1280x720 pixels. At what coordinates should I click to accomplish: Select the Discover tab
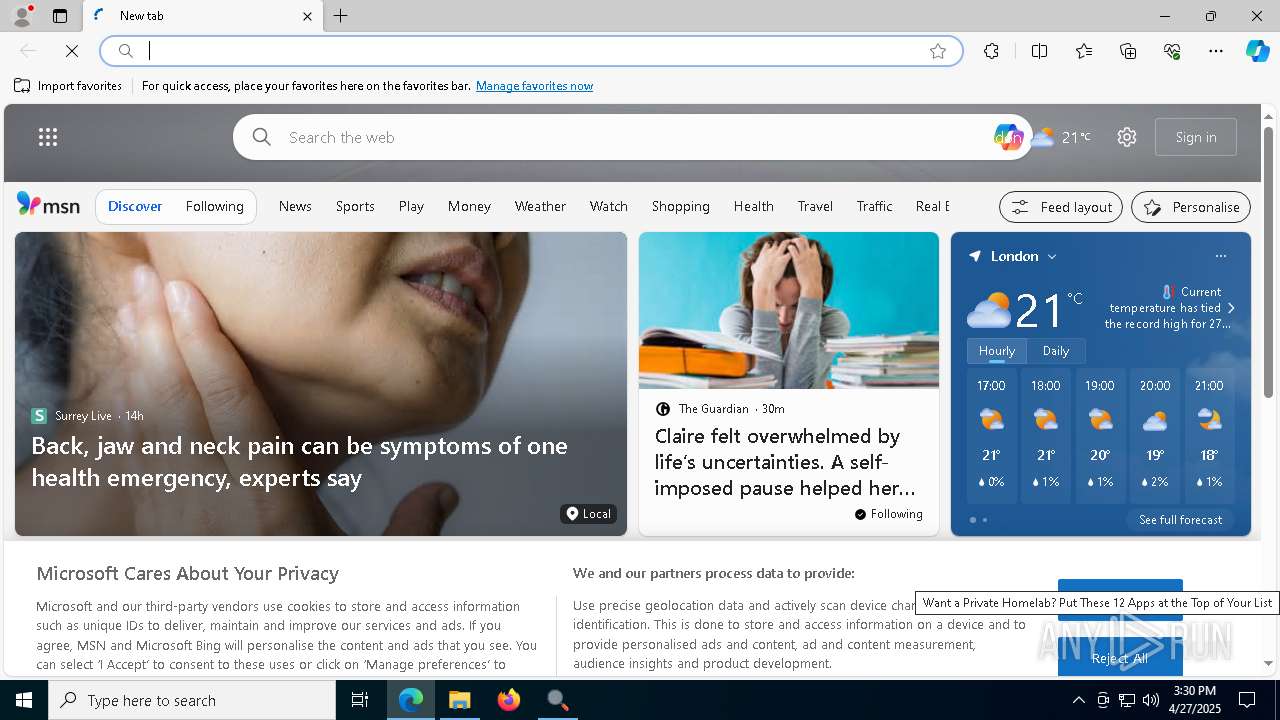(x=135, y=206)
